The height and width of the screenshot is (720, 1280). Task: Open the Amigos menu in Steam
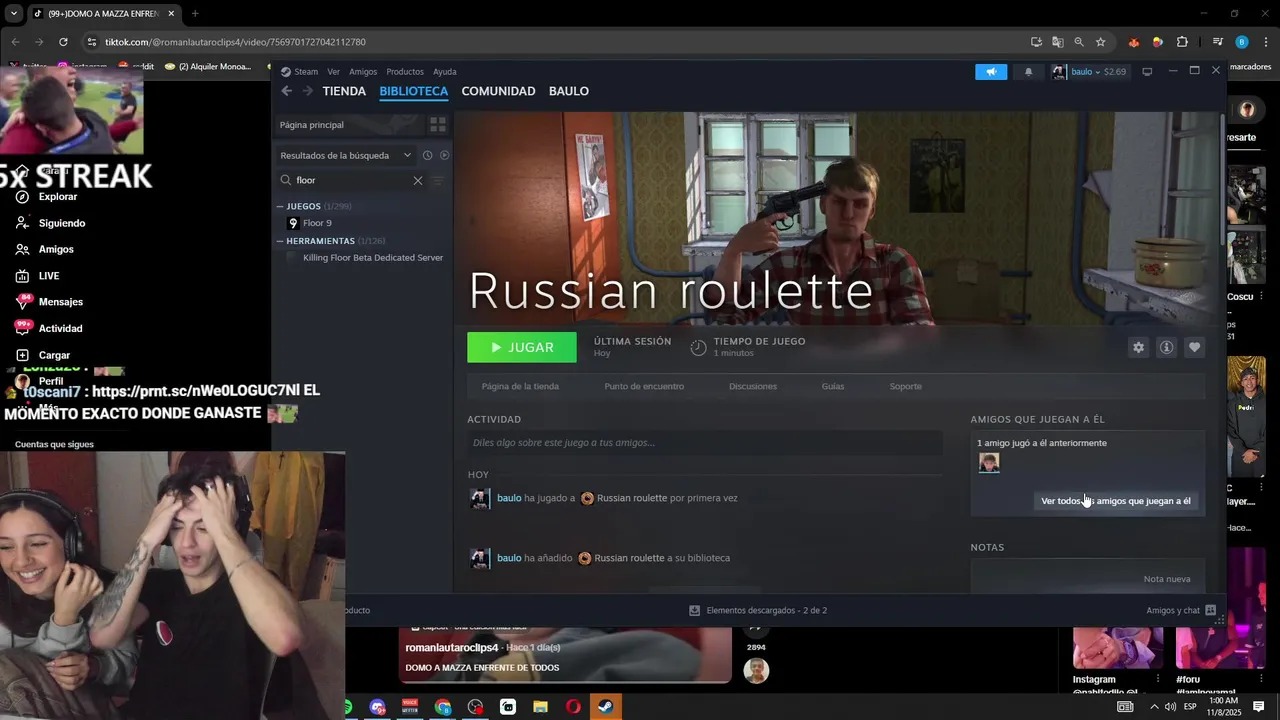363,72
